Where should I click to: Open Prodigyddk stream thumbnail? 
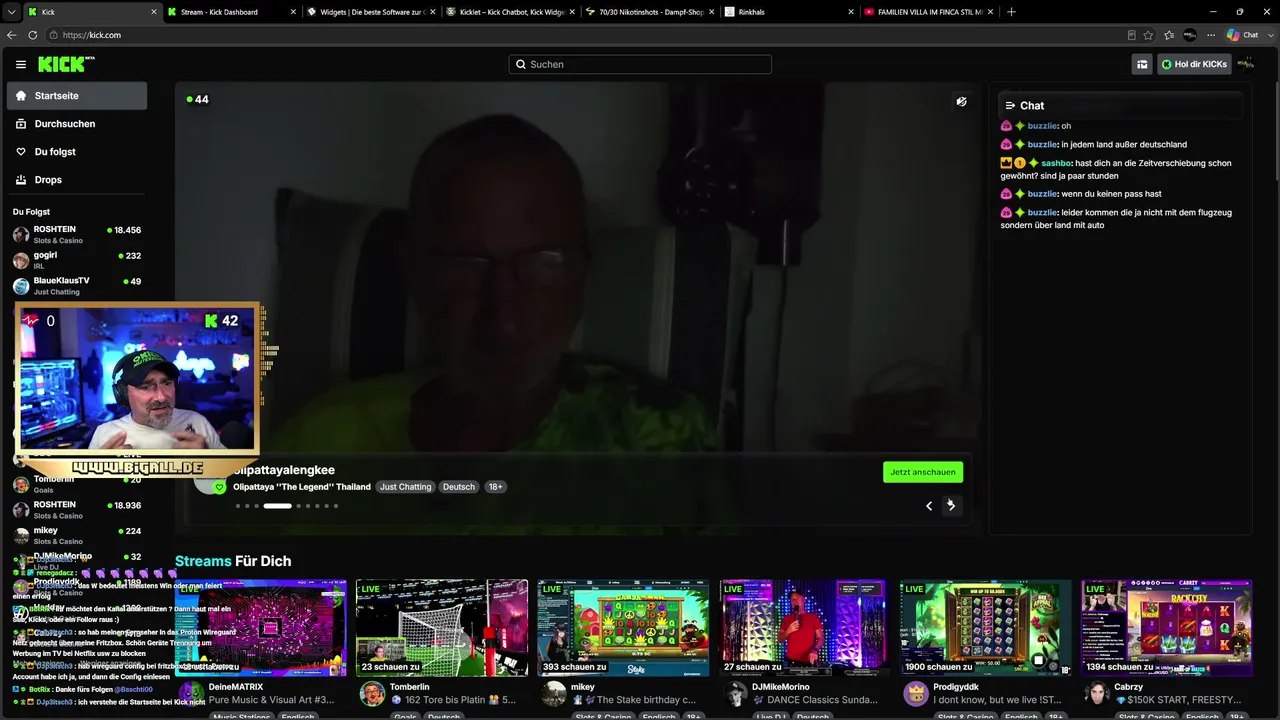pos(985,627)
